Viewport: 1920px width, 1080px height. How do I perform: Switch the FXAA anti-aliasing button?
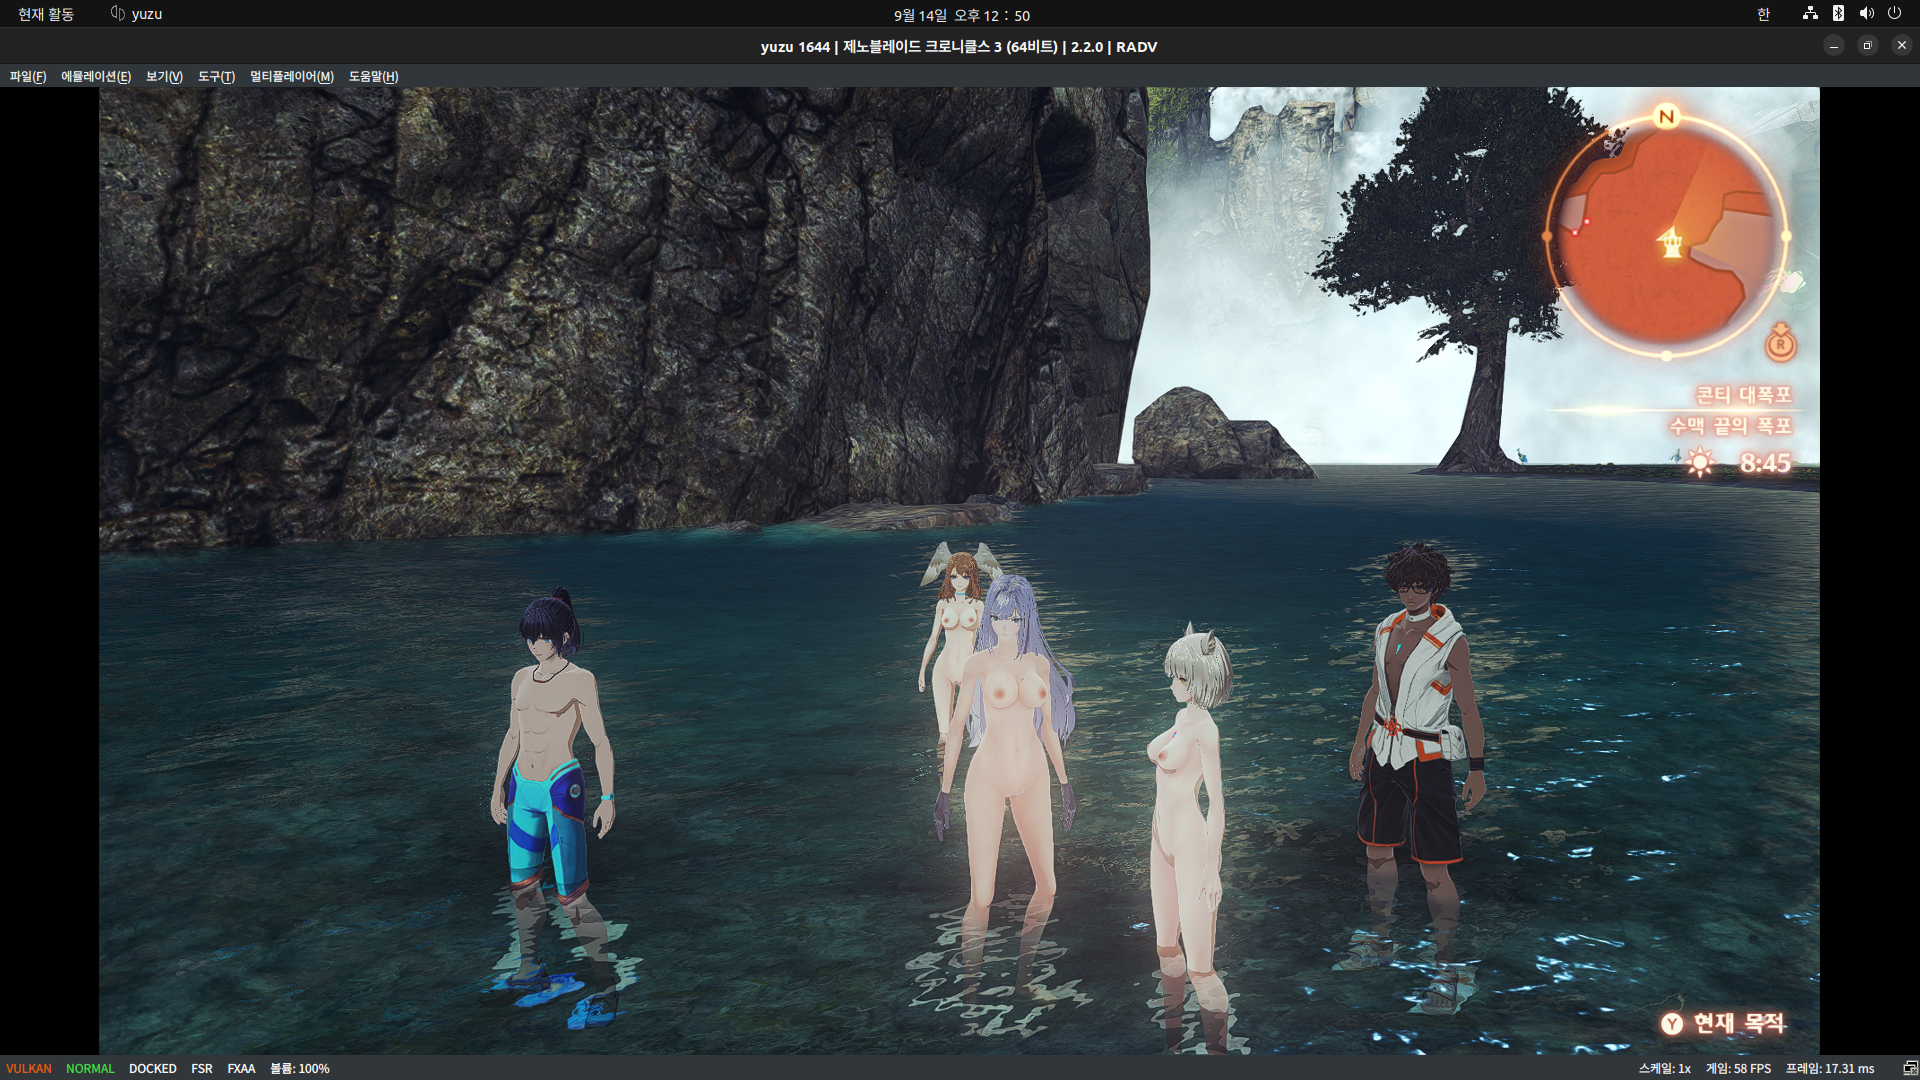(x=241, y=1068)
